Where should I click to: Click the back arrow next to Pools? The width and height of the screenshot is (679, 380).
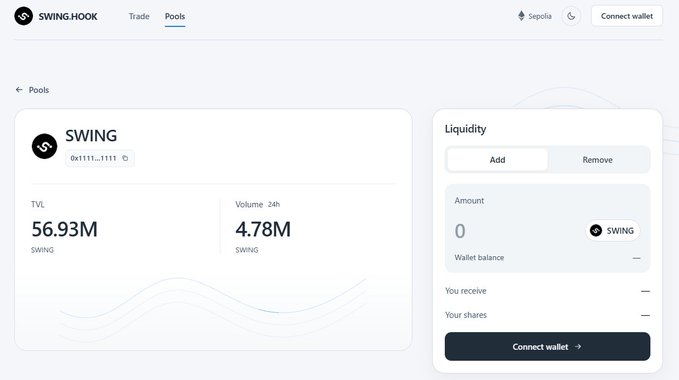point(19,90)
